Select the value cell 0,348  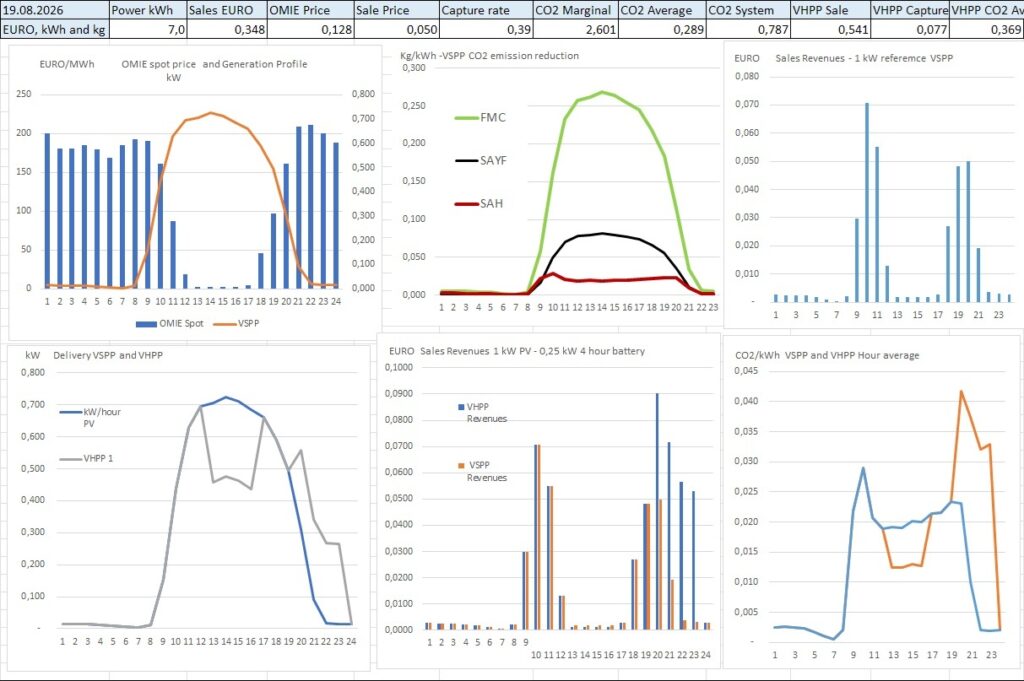(x=227, y=29)
